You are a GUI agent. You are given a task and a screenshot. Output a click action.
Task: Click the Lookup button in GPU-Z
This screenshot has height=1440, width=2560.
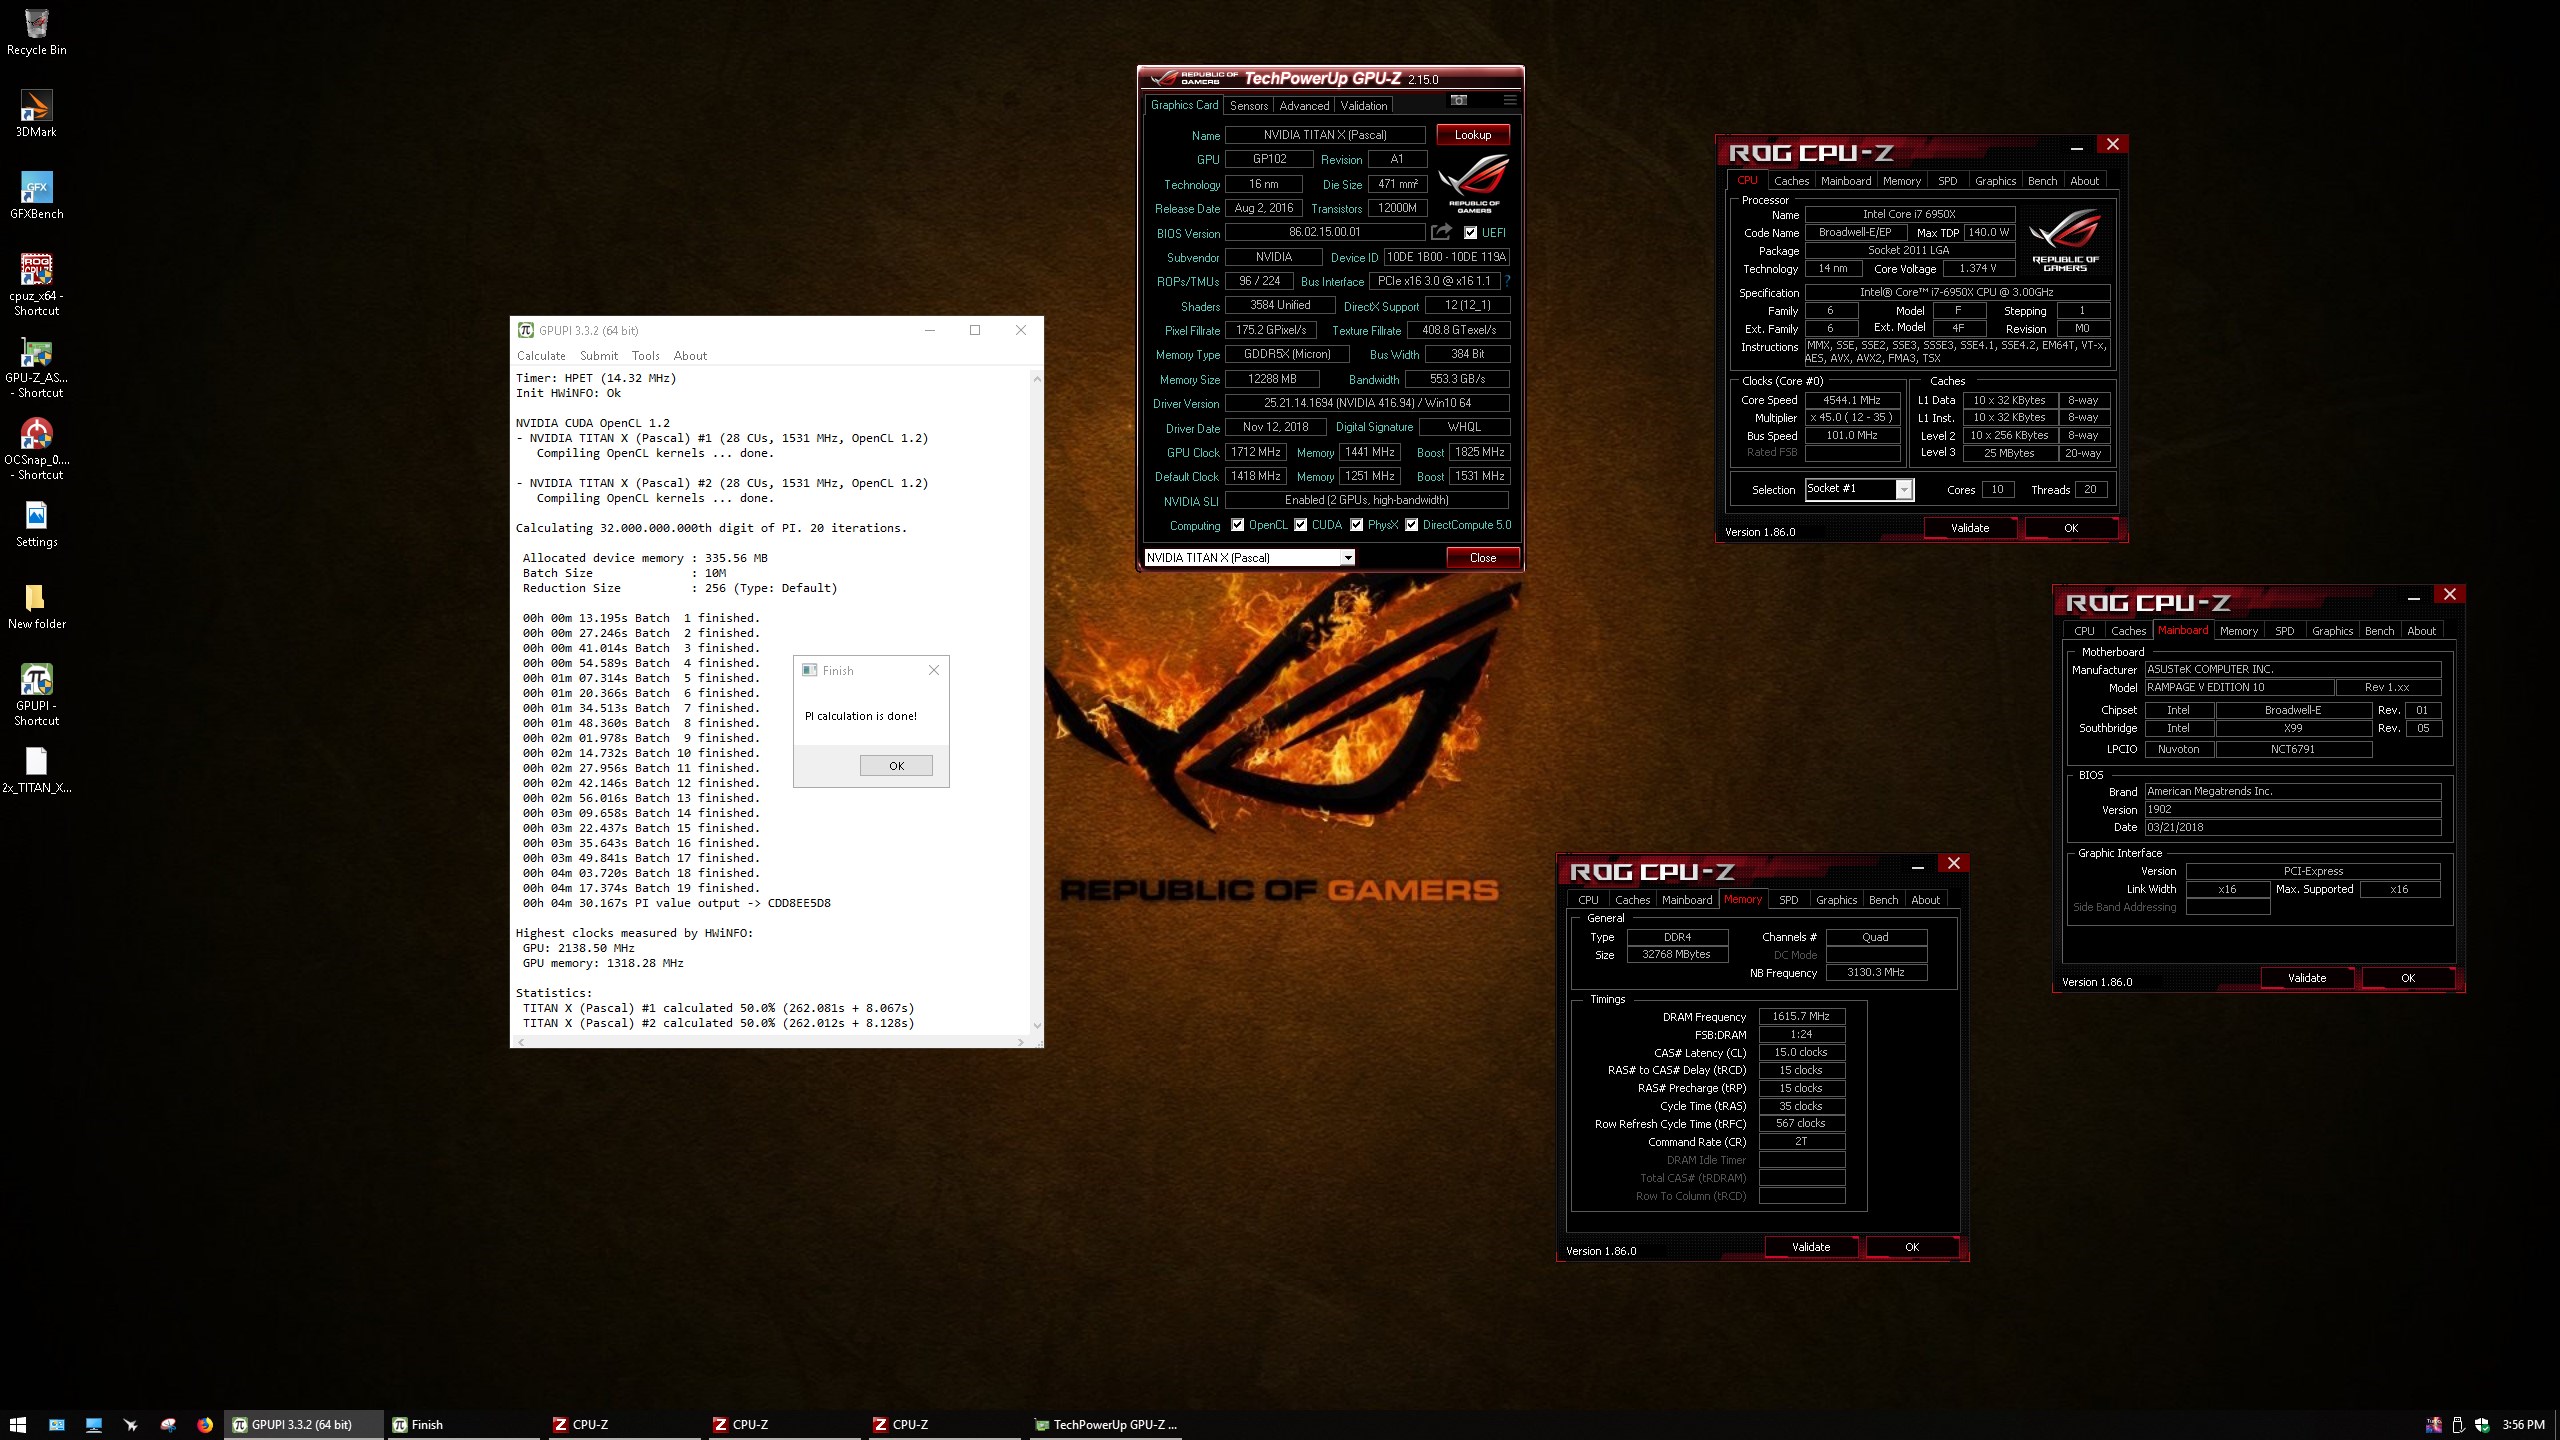tap(1473, 134)
